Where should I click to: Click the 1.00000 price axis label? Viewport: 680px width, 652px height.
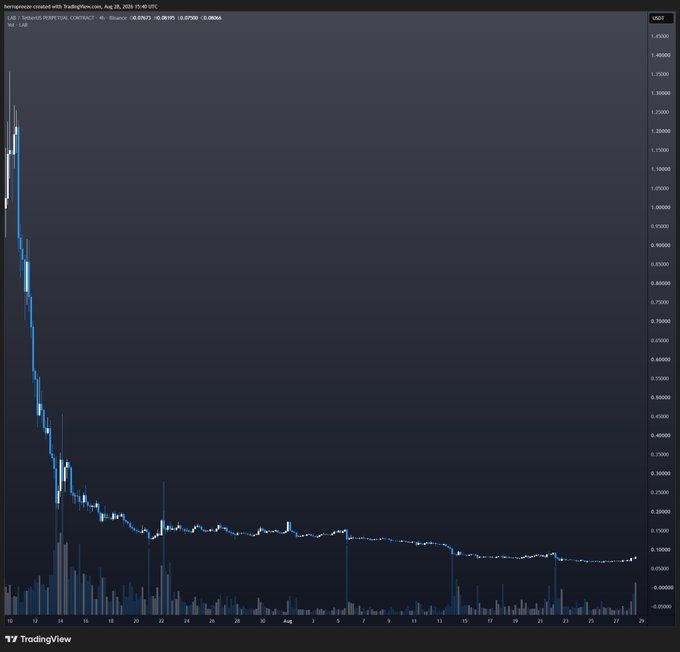[660, 207]
